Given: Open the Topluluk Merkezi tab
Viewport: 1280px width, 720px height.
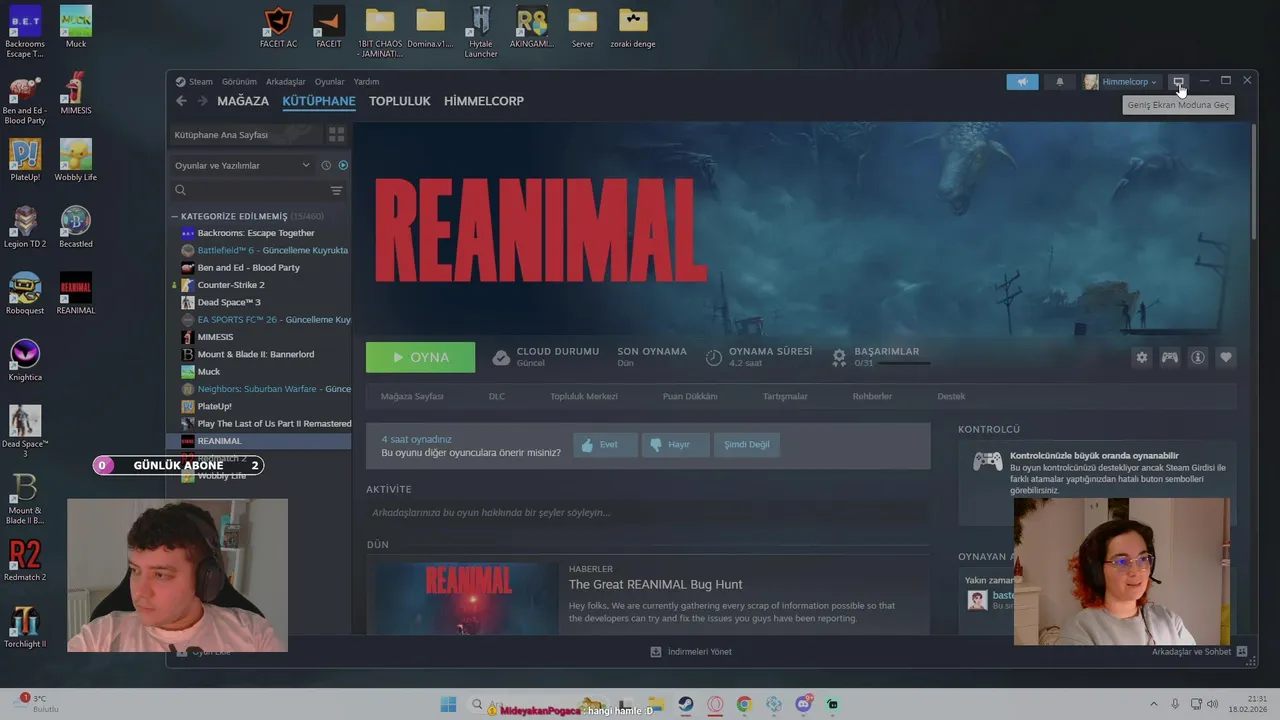Looking at the screenshot, I should pos(584,396).
